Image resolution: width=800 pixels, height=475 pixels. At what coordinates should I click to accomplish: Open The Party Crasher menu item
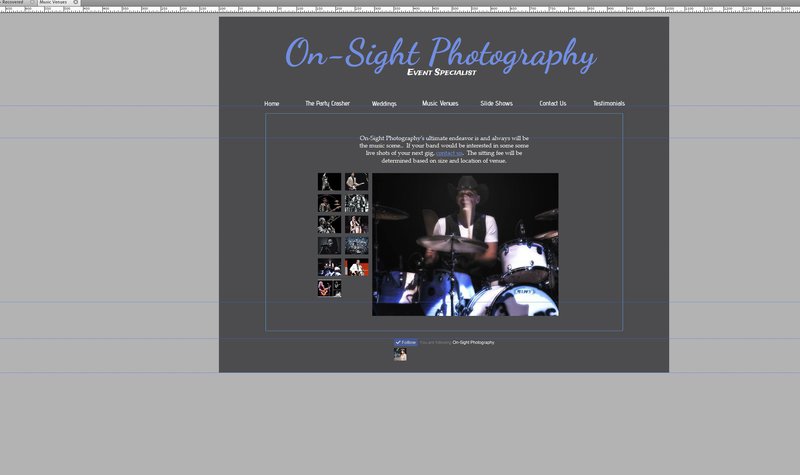pos(328,104)
